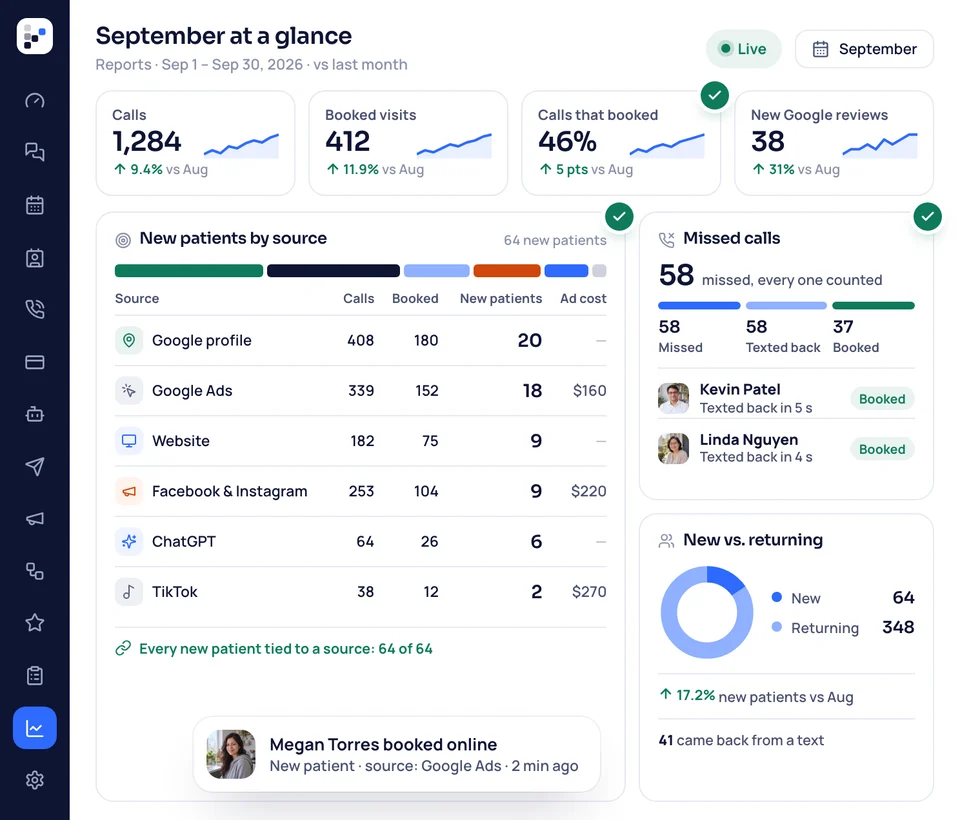Click Kevin Patel's avatar photo

point(673,399)
